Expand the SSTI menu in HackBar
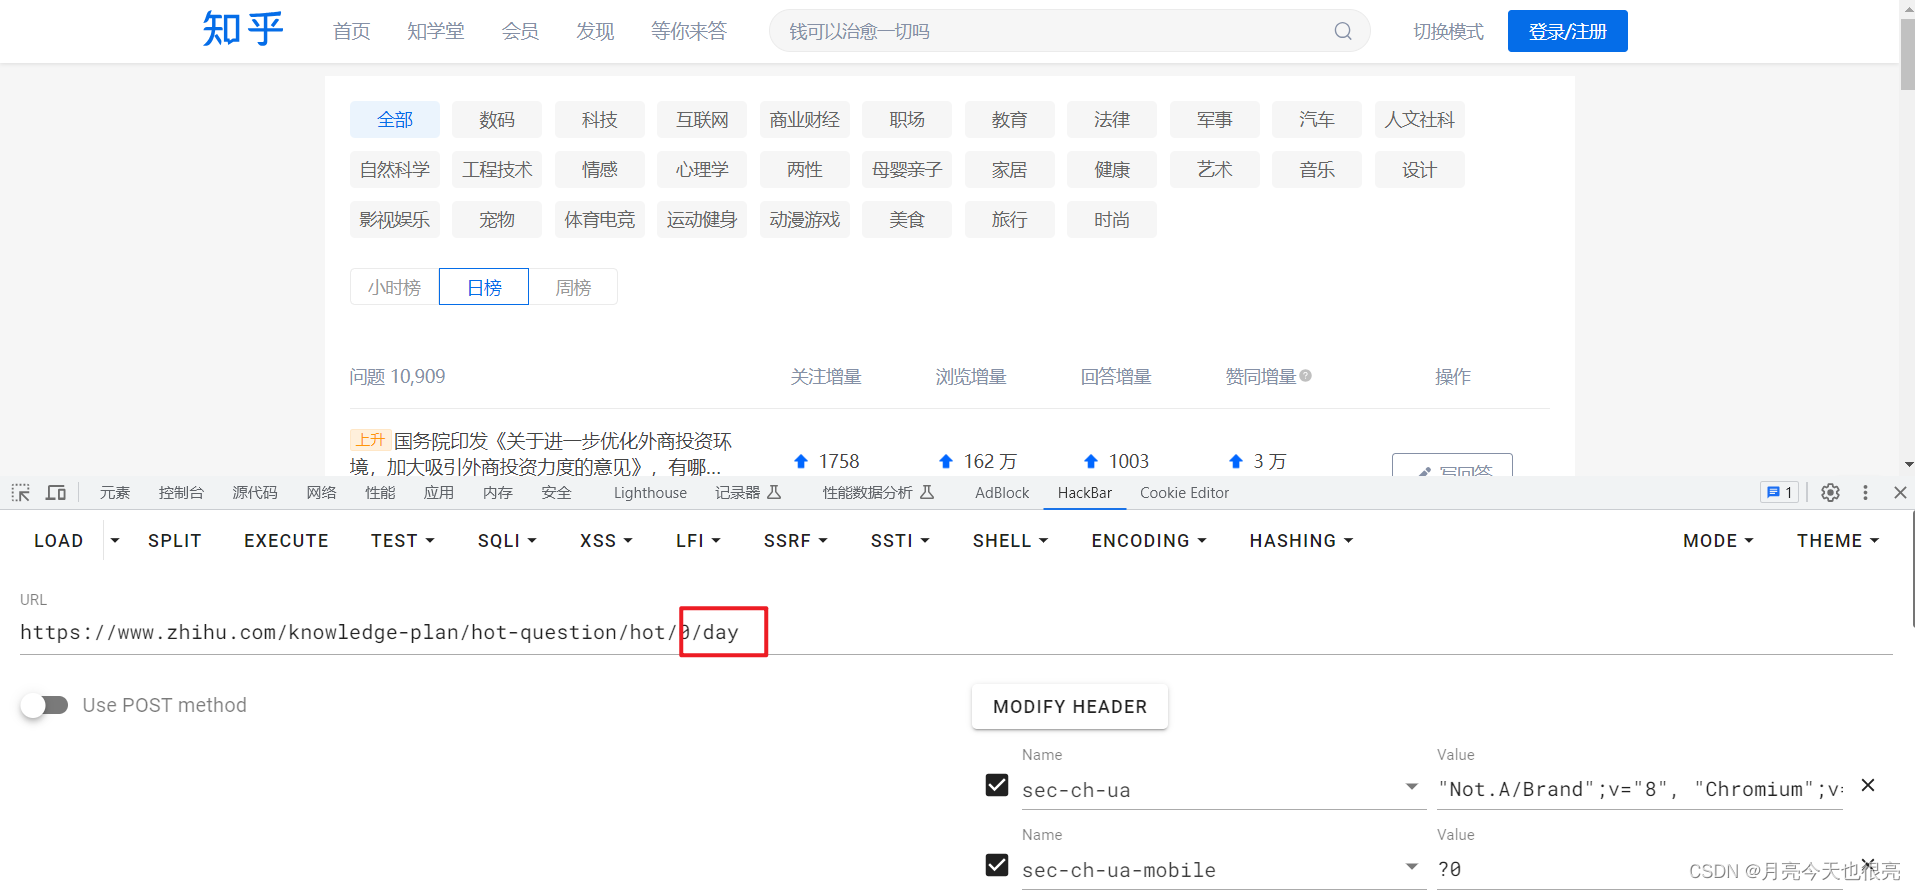This screenshot has width=1915, height=890. coord(900,541)
